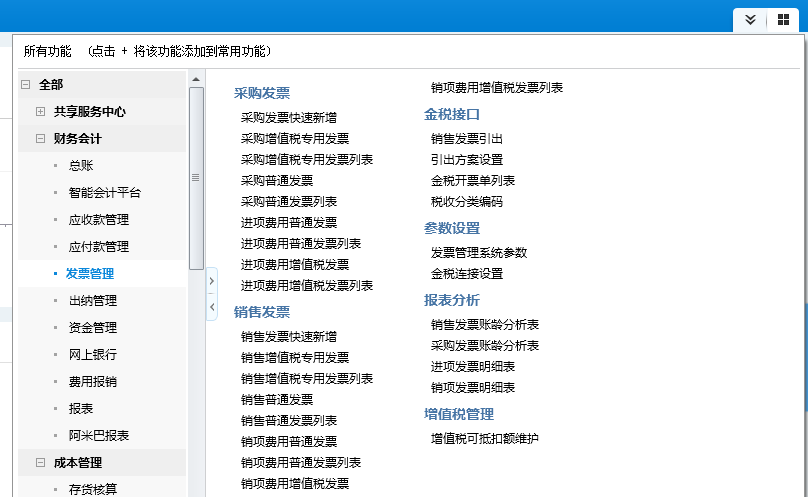
Task: Select 出纳管理 in the navigation tree
Action: click(x=92, y=301)
